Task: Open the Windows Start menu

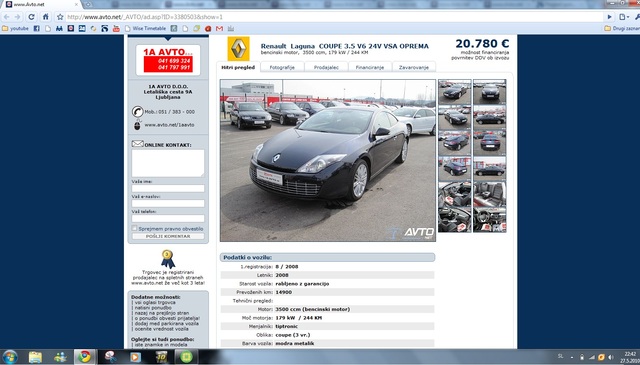Action: coord(9,357)
